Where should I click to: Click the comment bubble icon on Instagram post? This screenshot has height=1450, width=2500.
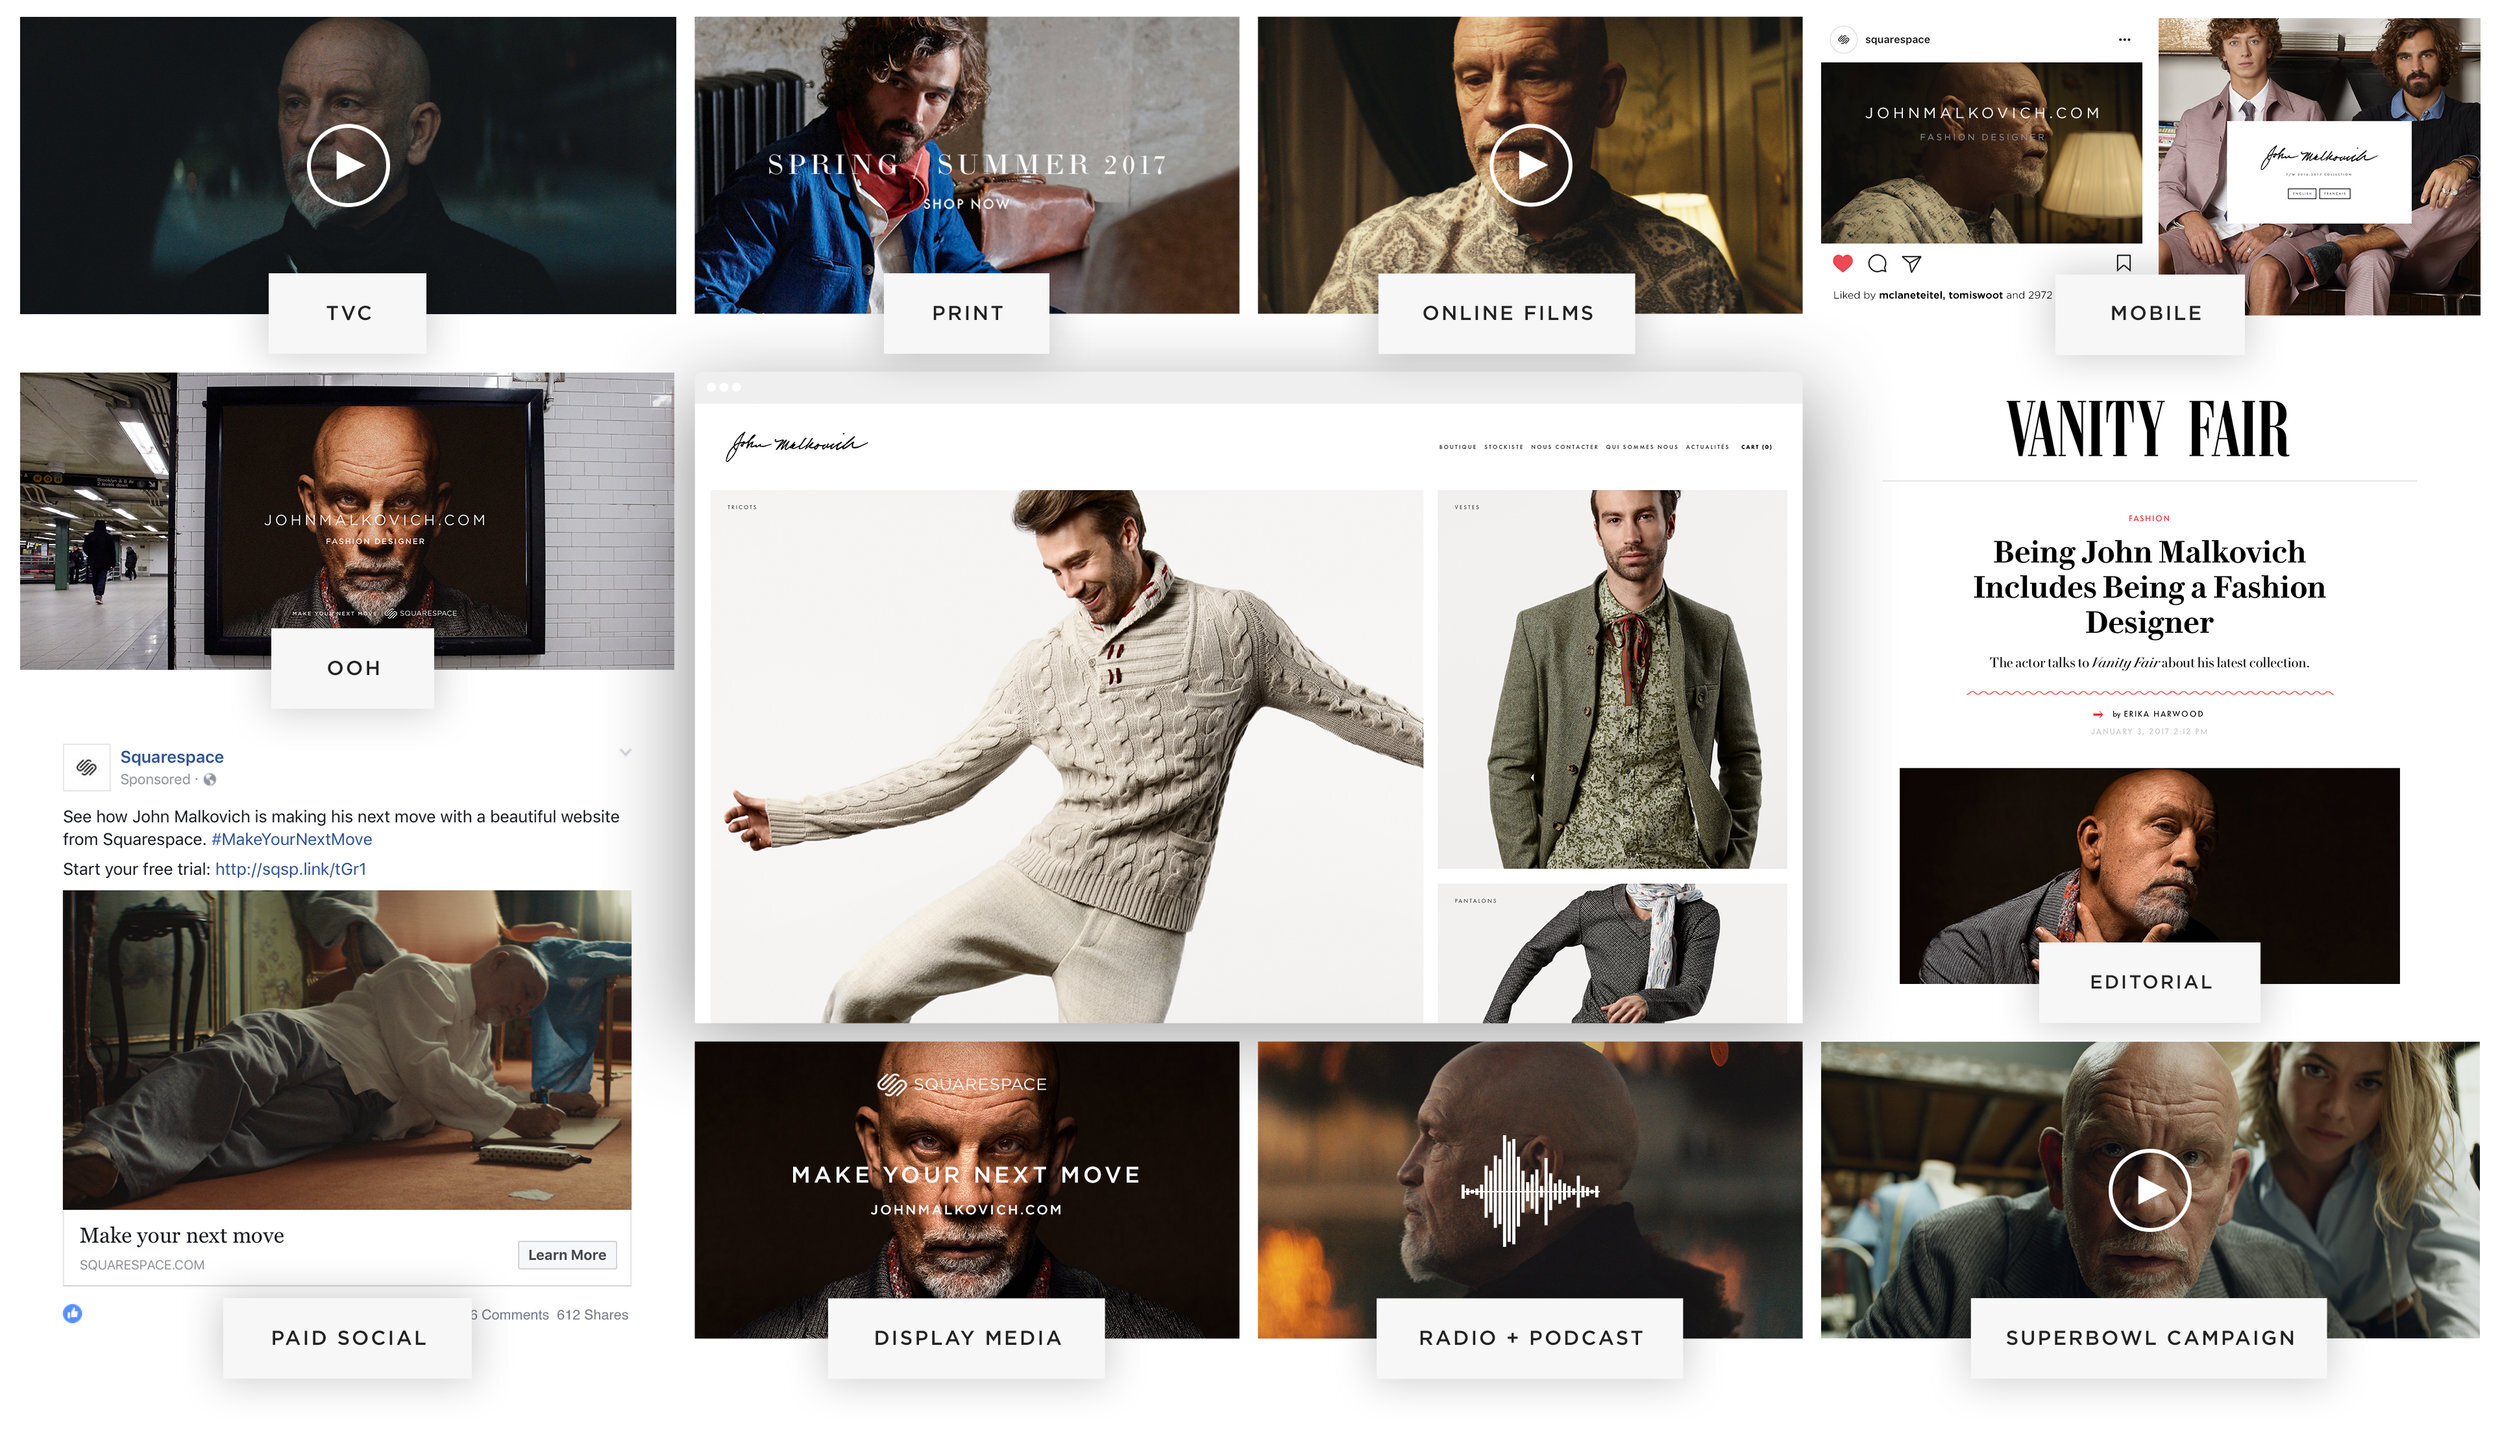(x=1877, y=263)
